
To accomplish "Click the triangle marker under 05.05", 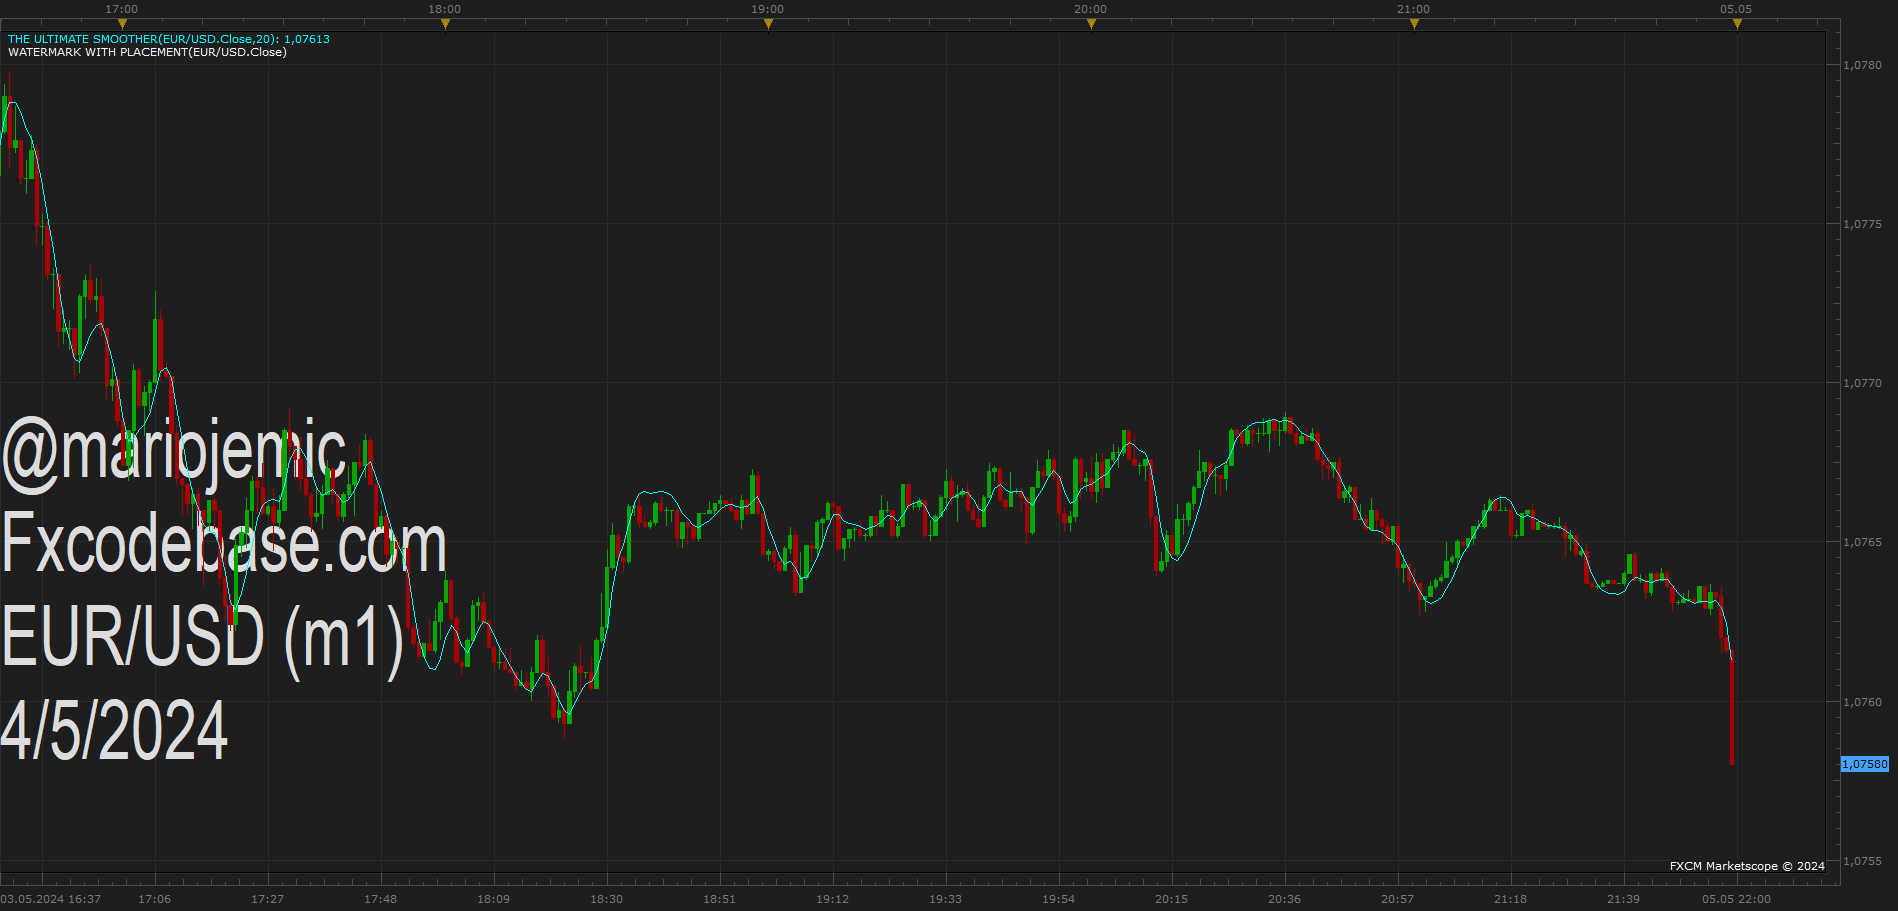I will 1737,24.
